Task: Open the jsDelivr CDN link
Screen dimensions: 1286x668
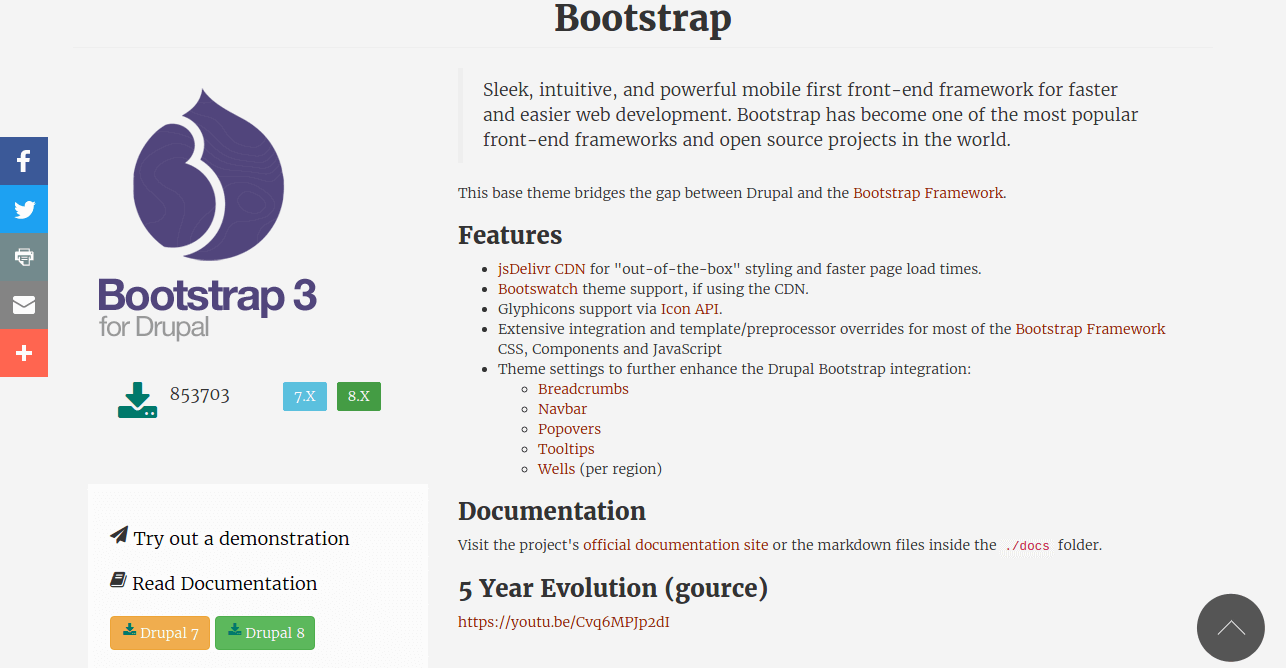Action: click(542, 269)
